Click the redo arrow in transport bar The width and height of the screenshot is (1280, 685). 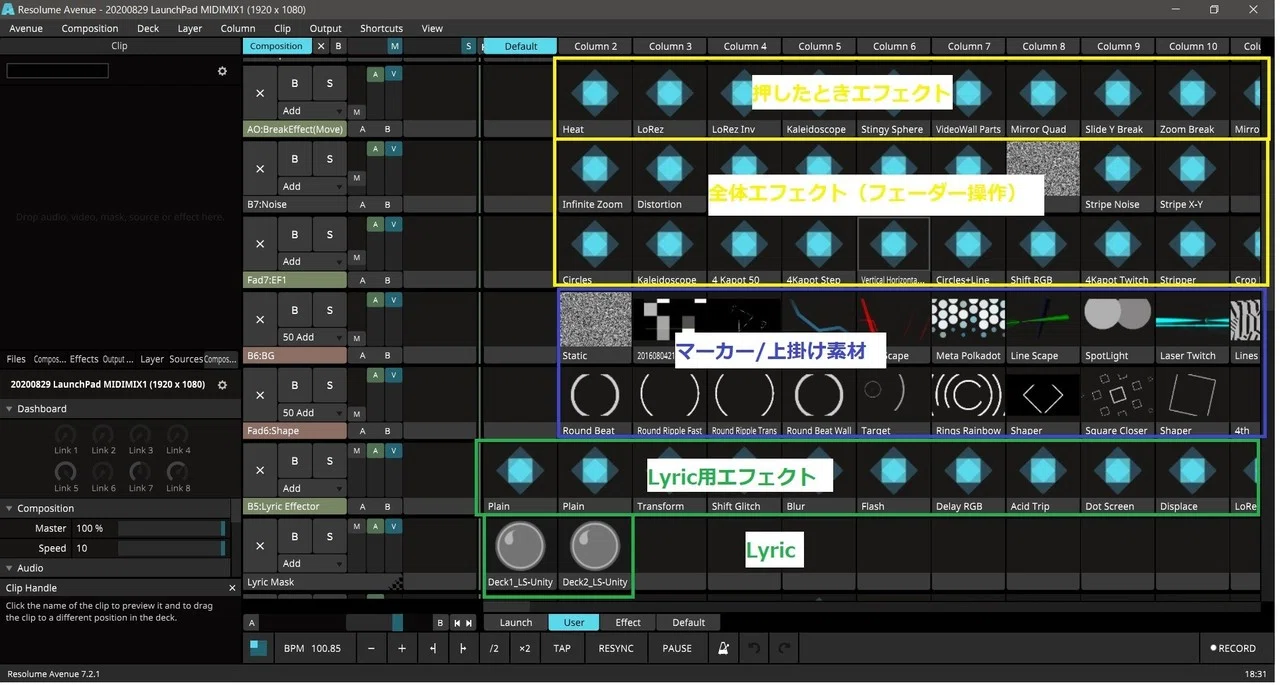coord(784,648)
